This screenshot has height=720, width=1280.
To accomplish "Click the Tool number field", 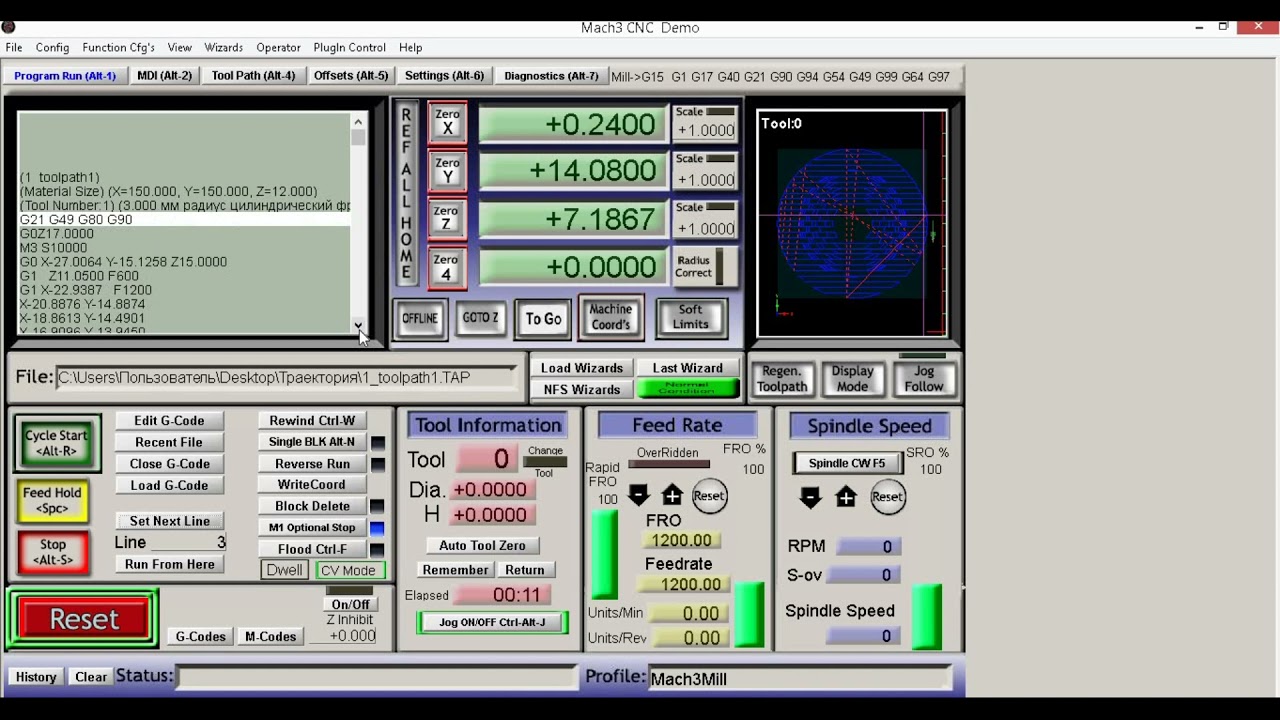I will pyautogui.click(x=485, y=459).
